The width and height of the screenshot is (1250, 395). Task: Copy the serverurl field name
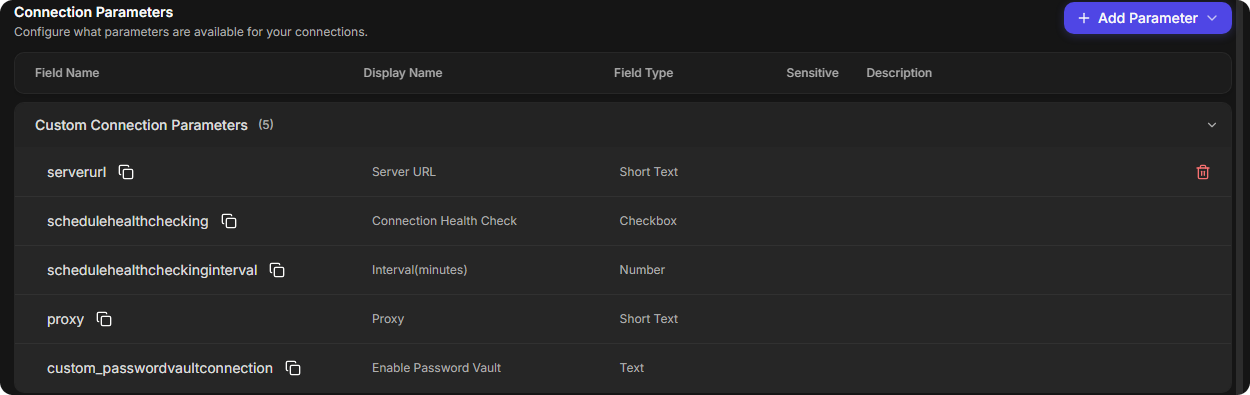[126, 172]
